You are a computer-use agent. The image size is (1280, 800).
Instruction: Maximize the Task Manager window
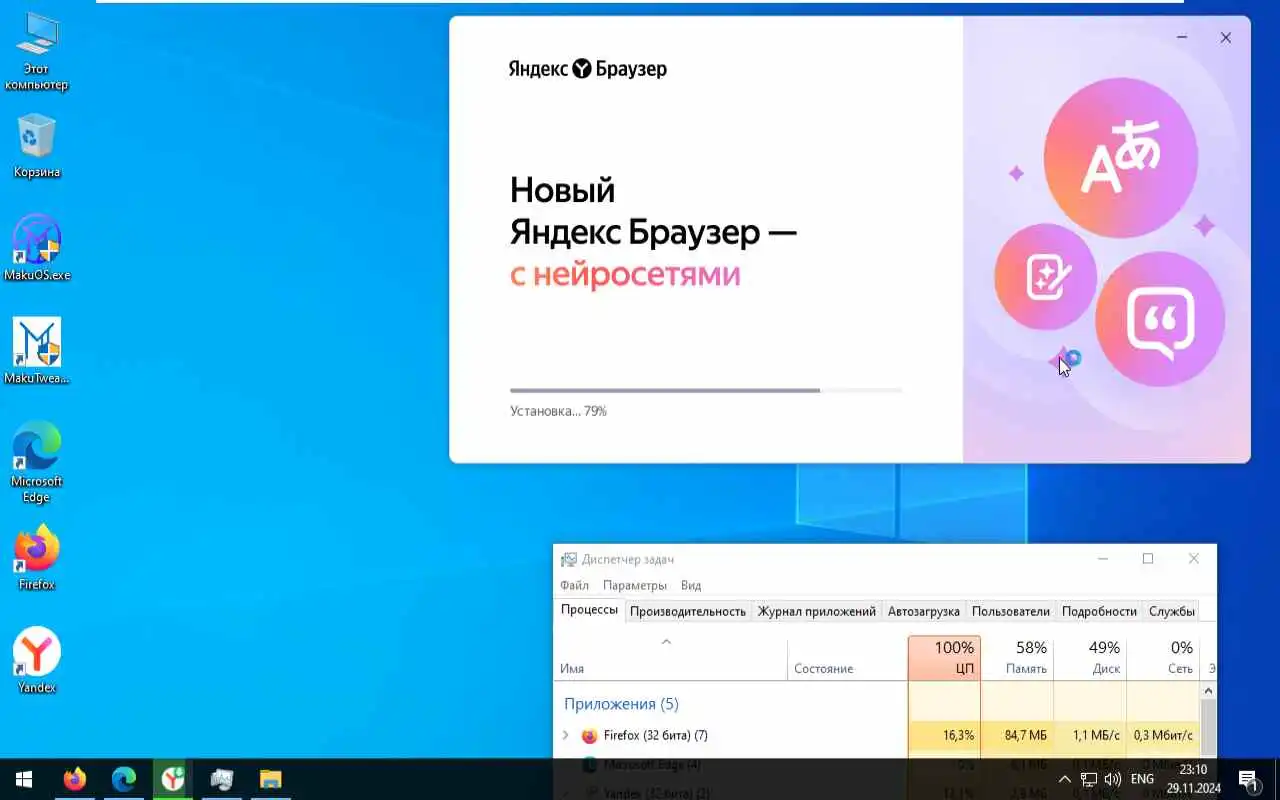click(1148, 559)
